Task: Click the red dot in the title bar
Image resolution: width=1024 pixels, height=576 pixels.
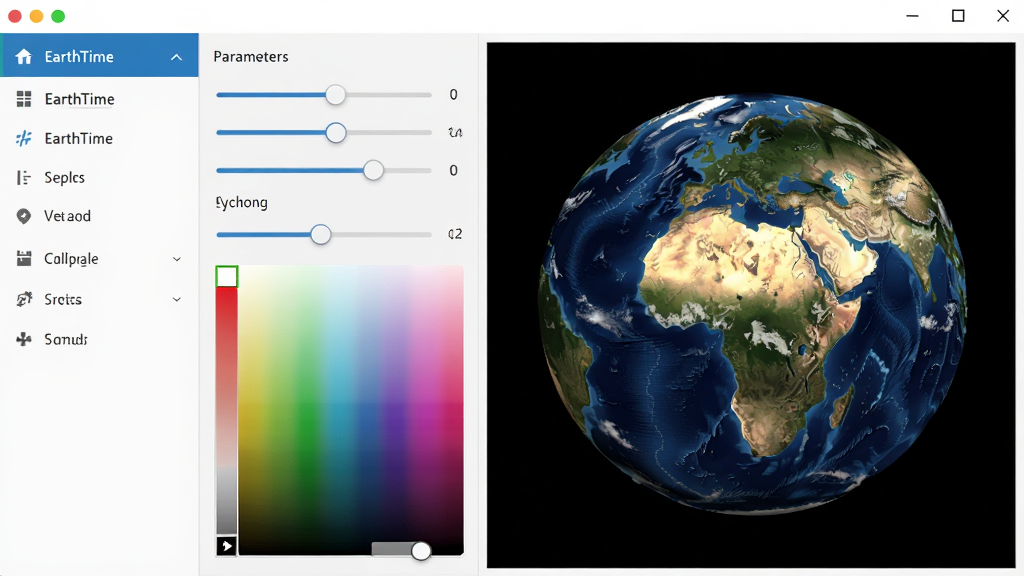Action: [x=15, y=16]
